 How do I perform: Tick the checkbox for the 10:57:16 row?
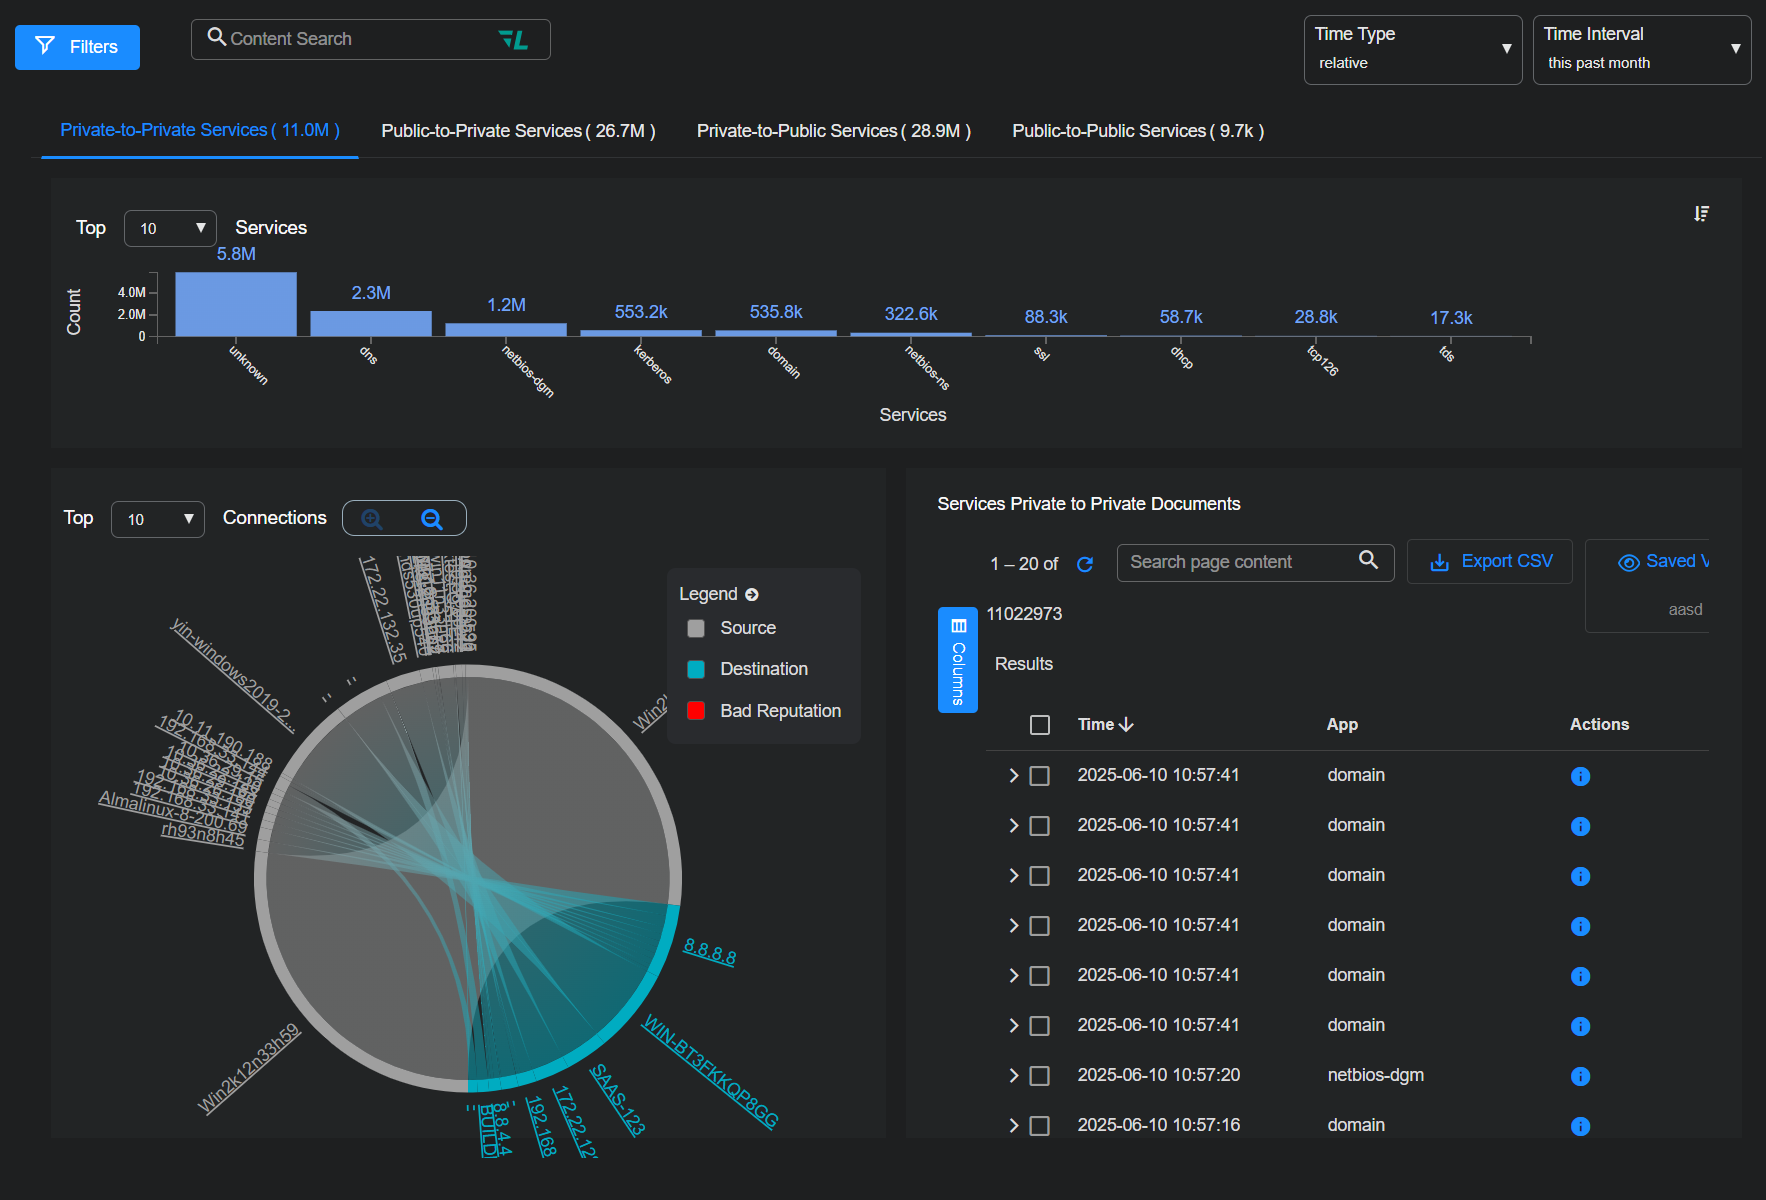click(1040, 1126)
